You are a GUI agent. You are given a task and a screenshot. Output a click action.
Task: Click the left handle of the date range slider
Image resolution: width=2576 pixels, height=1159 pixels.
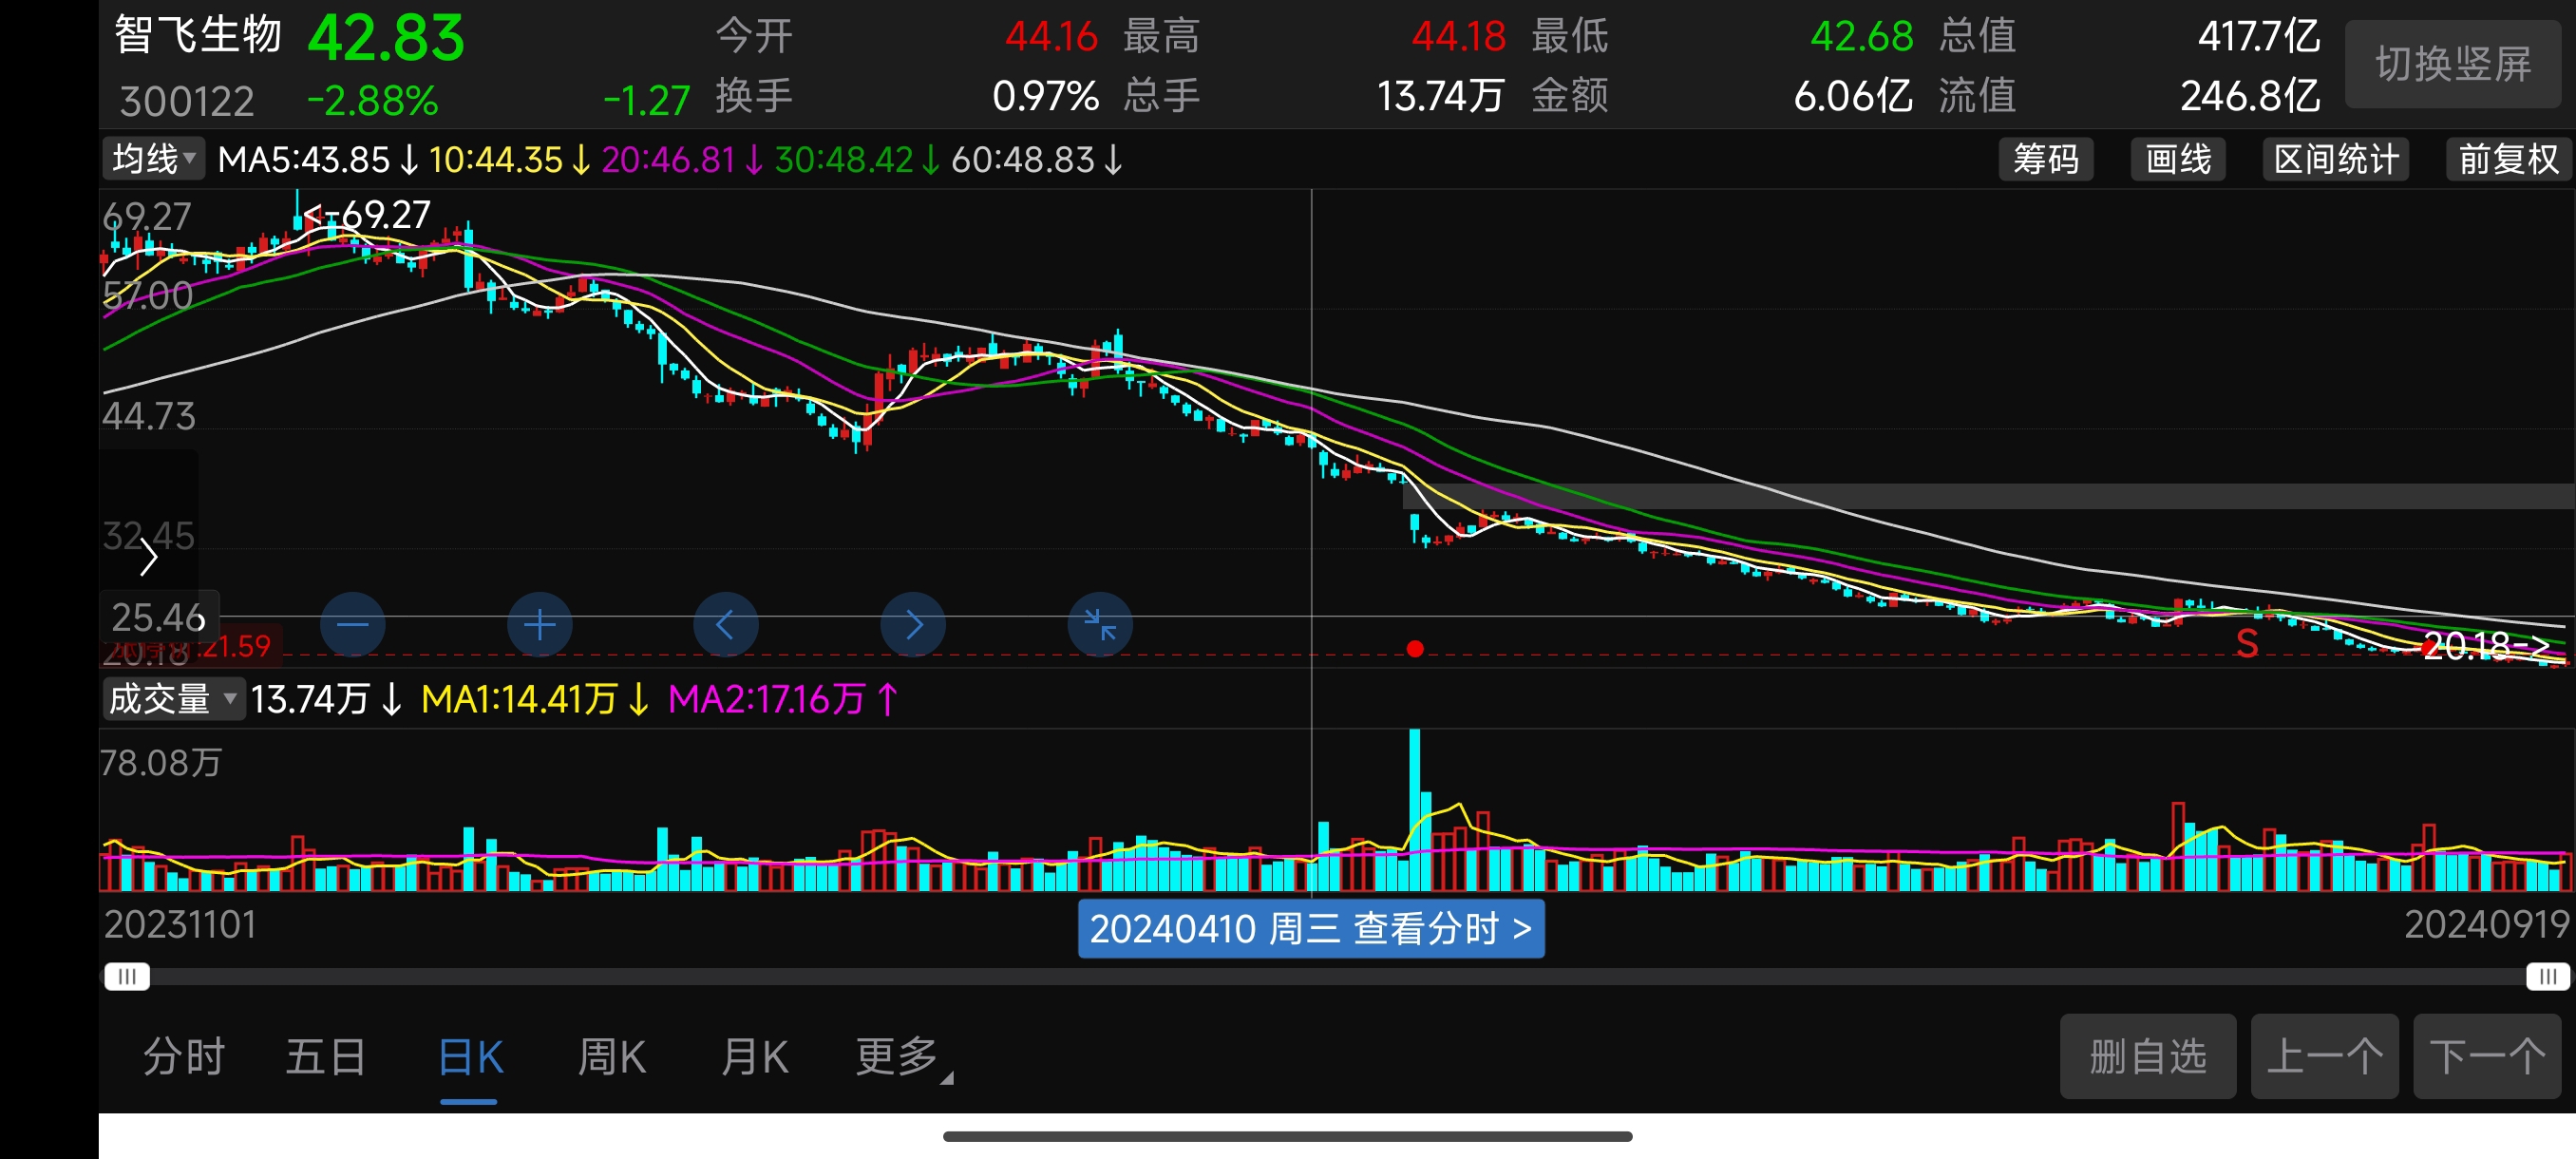[127, 976]
